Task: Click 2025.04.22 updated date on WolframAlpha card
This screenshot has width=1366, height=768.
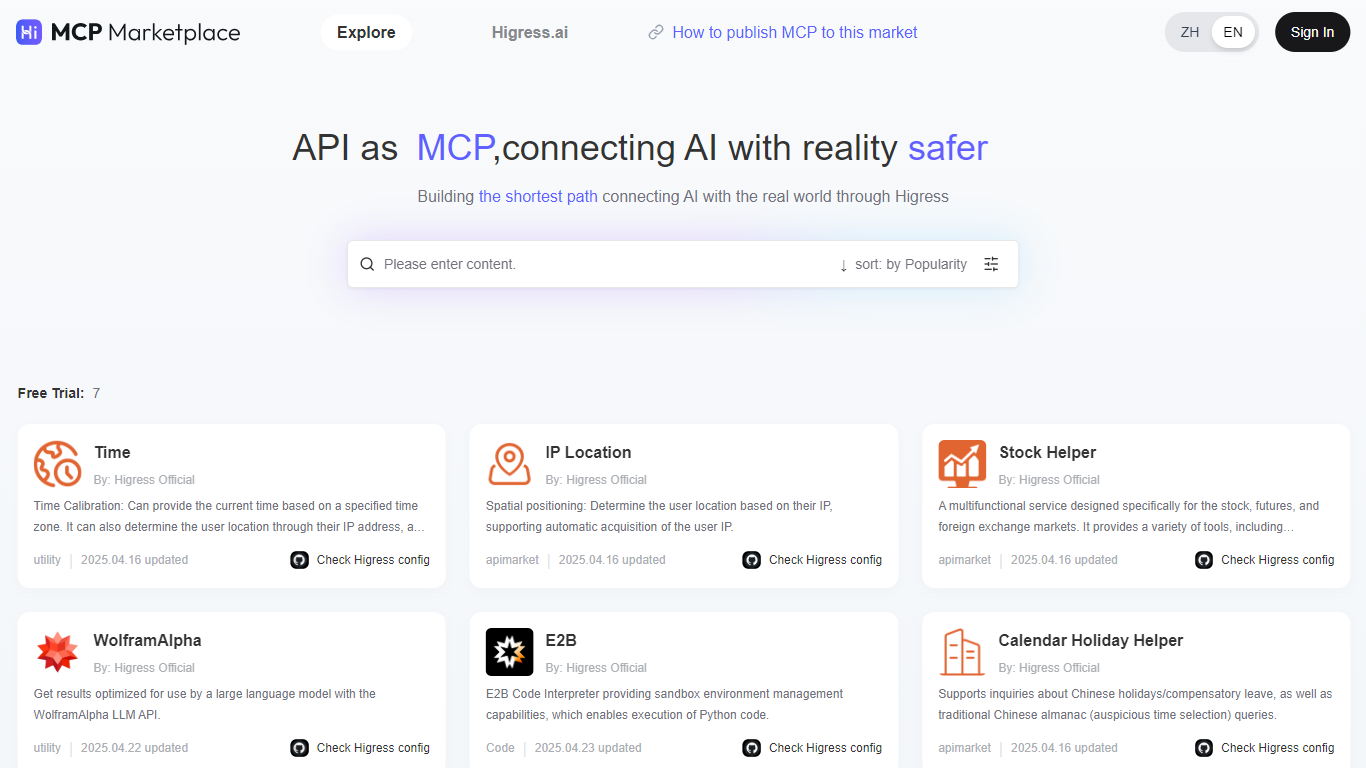Action: [x=134, y=748]
